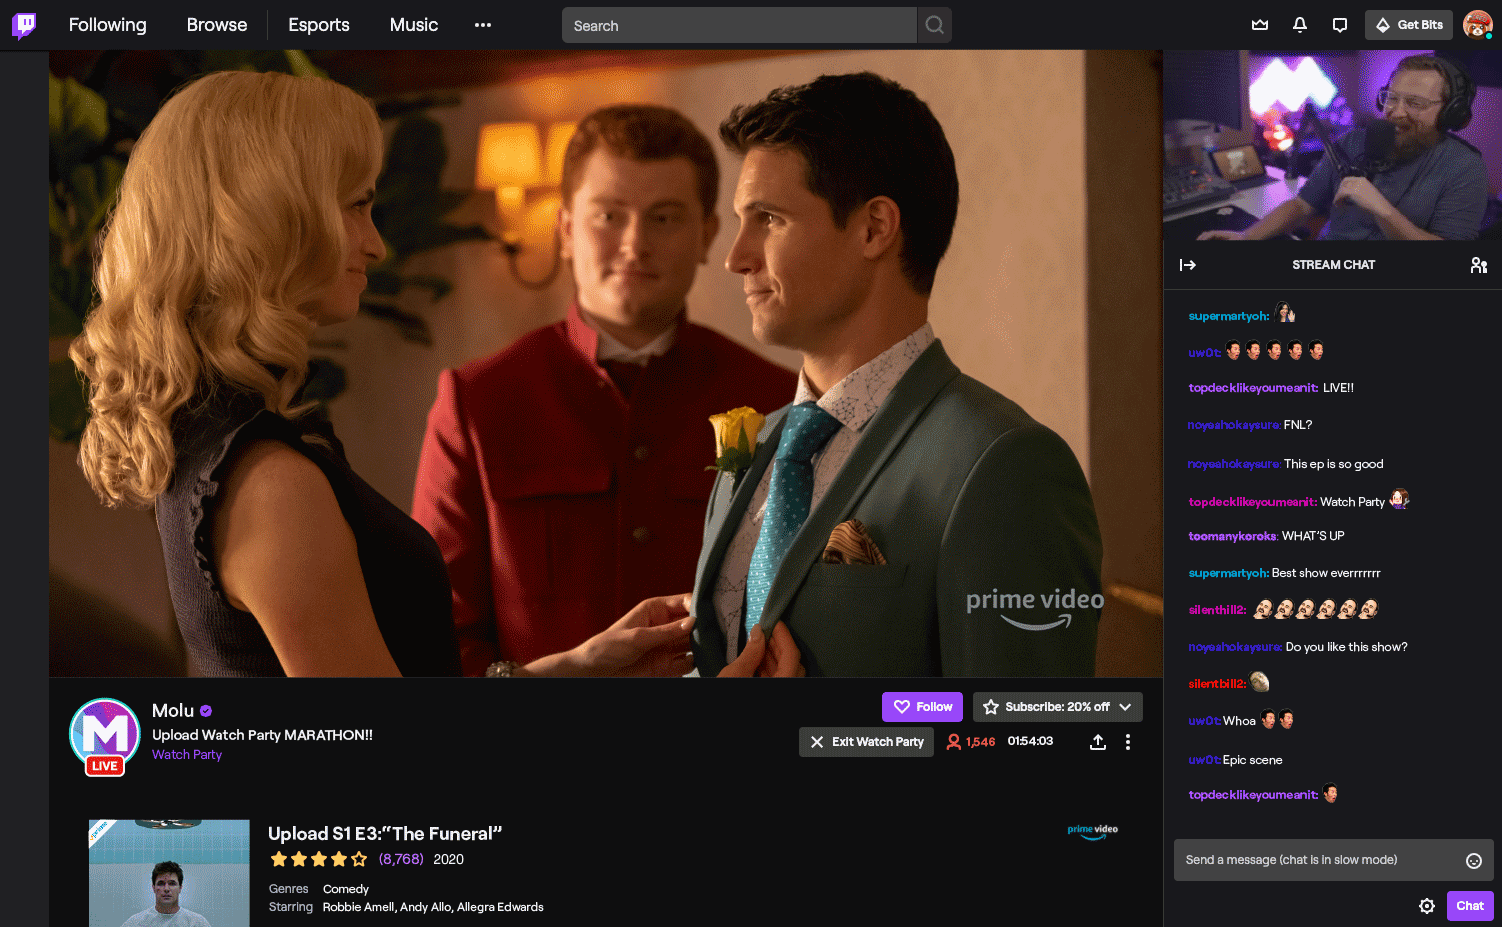Image resolution: width=1502 pixels, height=927 pixels.
Task: Switch to the Esports tab
Action: (x=318, y=24)
